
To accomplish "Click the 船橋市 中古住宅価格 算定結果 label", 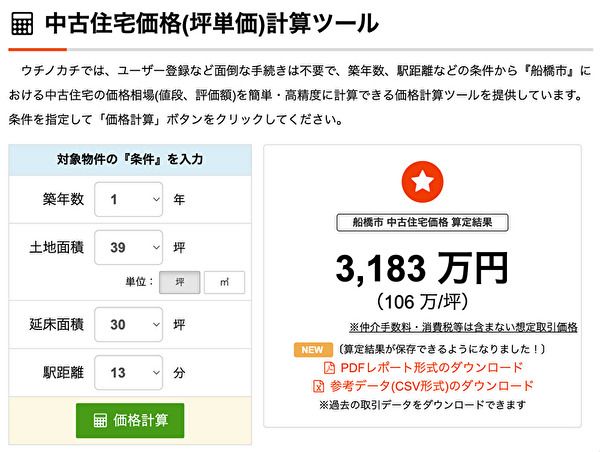I will tap(422, 222).
